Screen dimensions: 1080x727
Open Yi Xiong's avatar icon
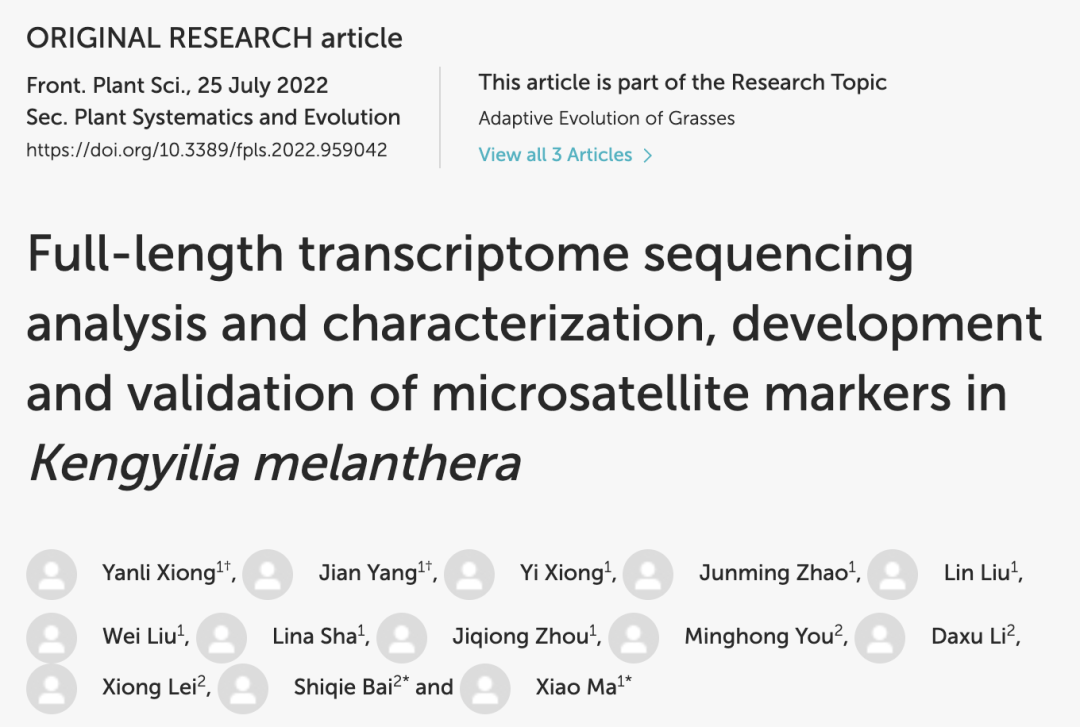click(x=469, y=574)
